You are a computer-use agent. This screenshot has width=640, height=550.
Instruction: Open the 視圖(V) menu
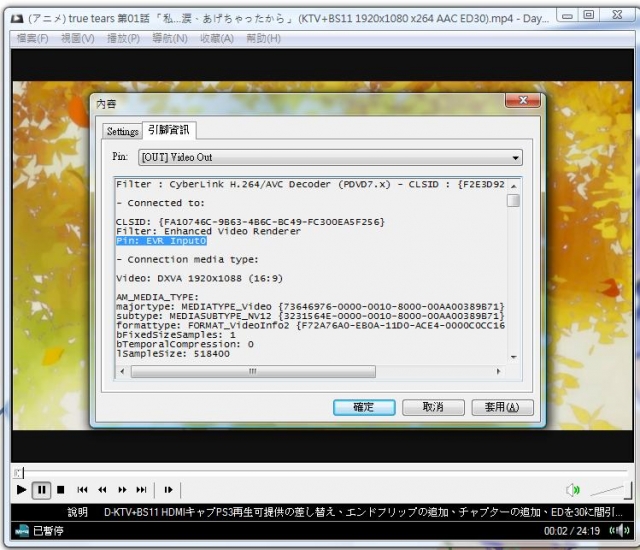coord(78,38)
